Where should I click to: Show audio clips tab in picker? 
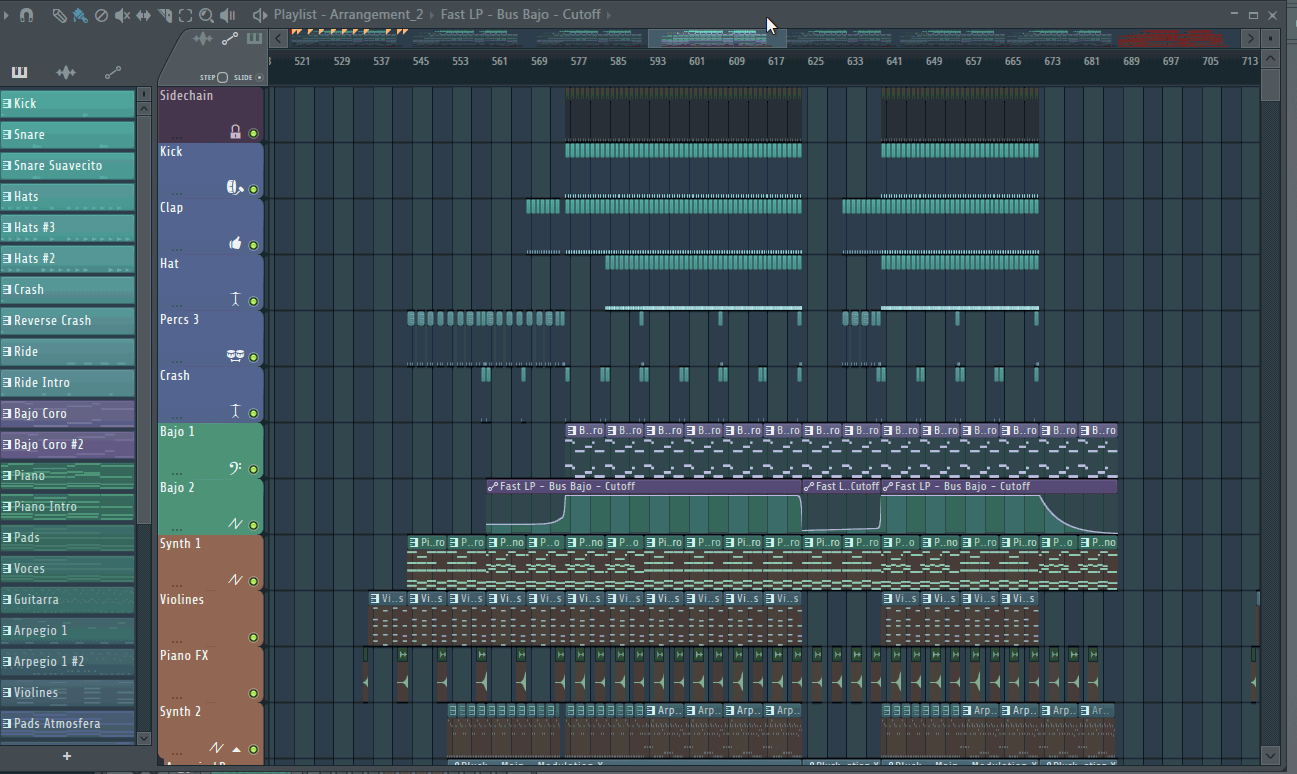[x=66, y=72]
